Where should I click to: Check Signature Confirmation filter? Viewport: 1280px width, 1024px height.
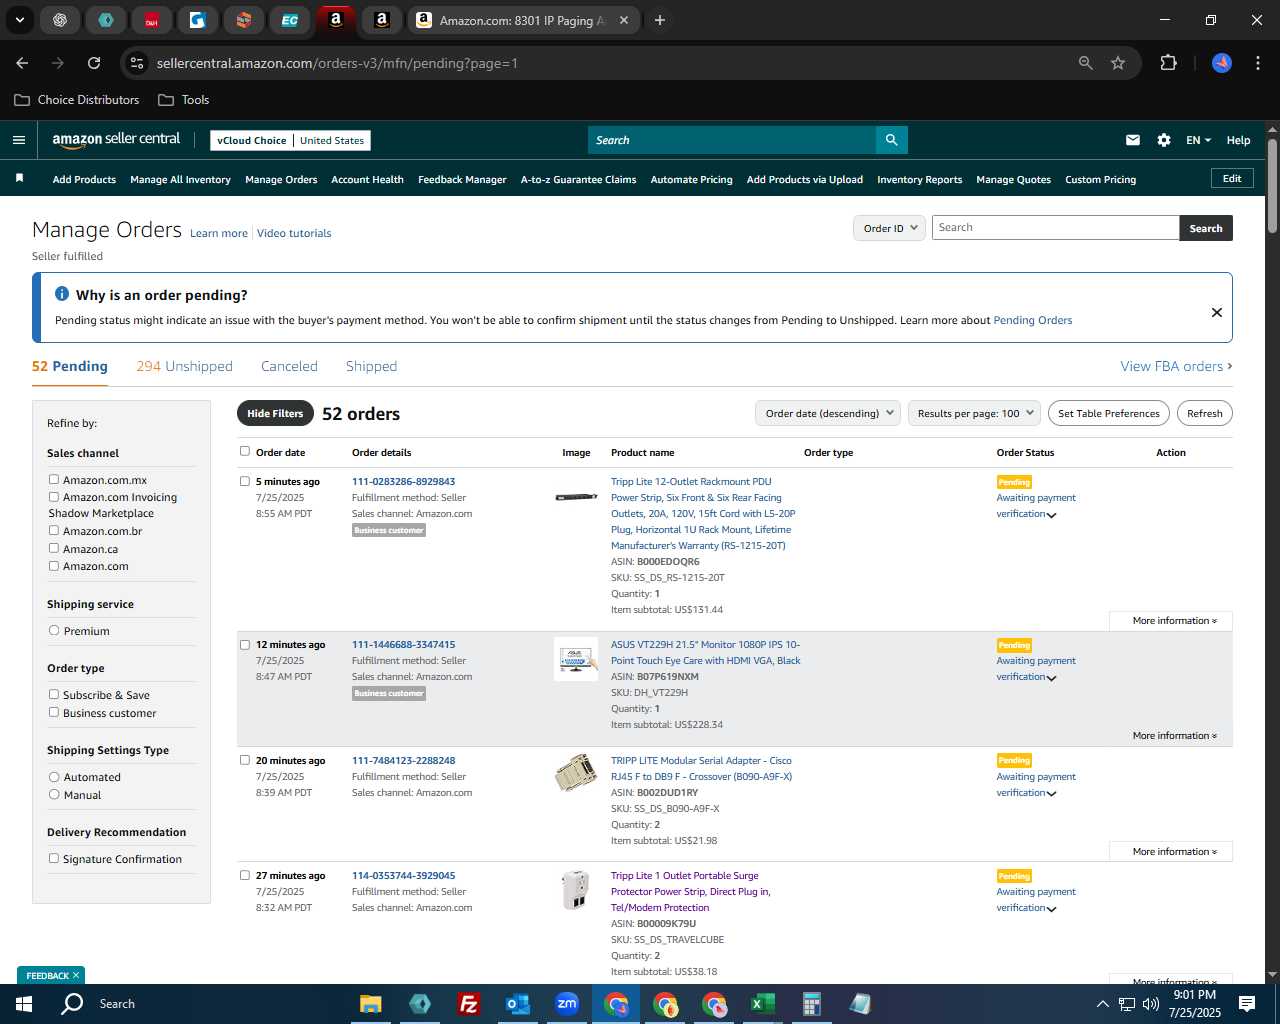tap(54, 858)
